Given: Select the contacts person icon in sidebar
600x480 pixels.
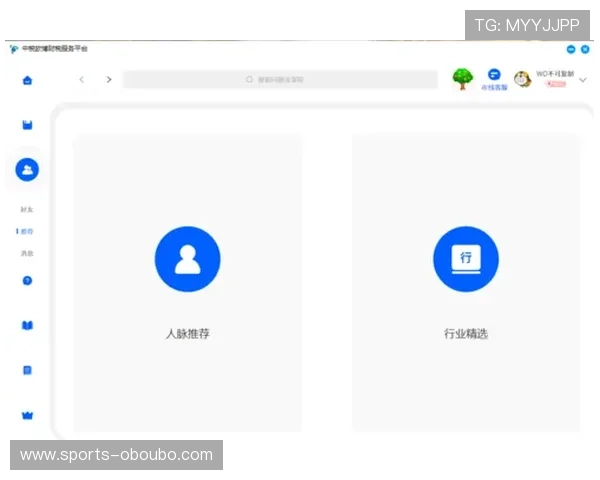Looking at the screenshot, I should (27, 170).
